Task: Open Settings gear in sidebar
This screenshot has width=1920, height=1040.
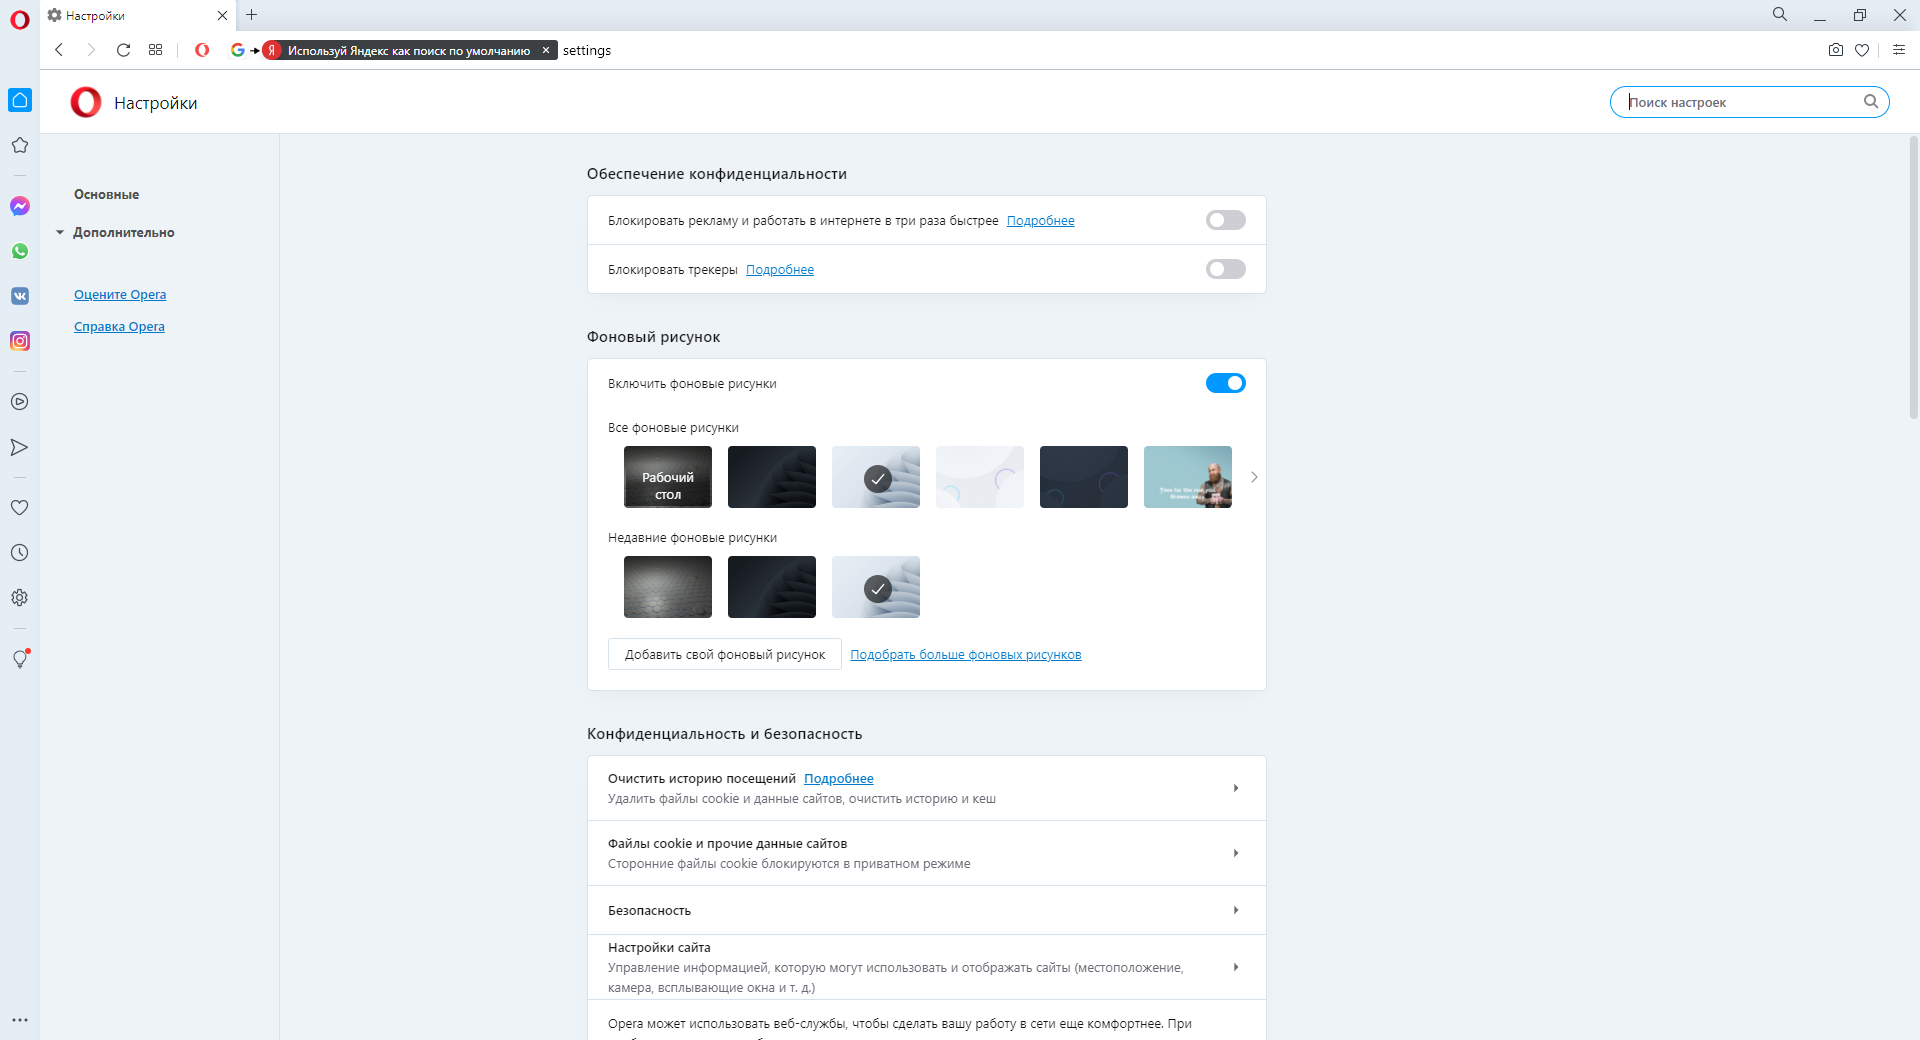Action: click(x=20, y=598)
